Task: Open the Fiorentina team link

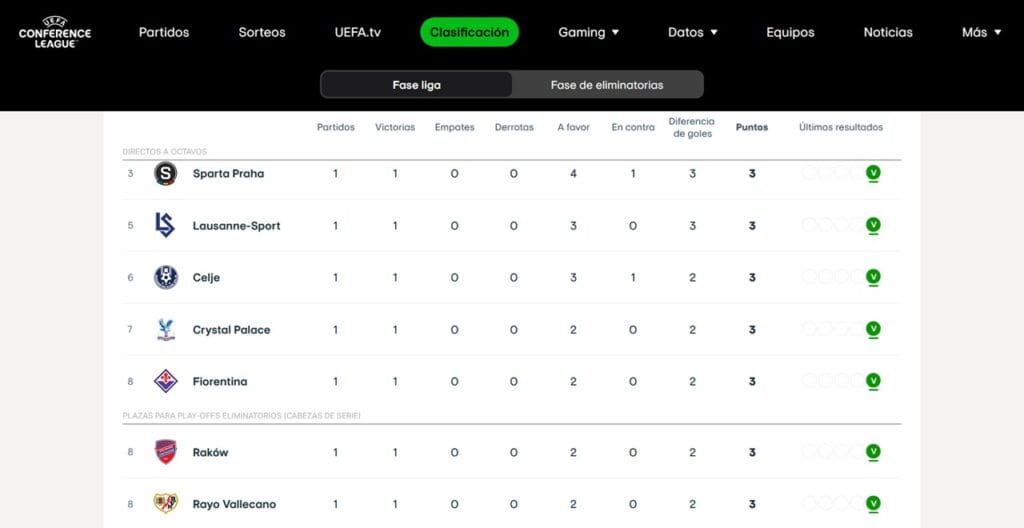Action: tap(220, 382)
